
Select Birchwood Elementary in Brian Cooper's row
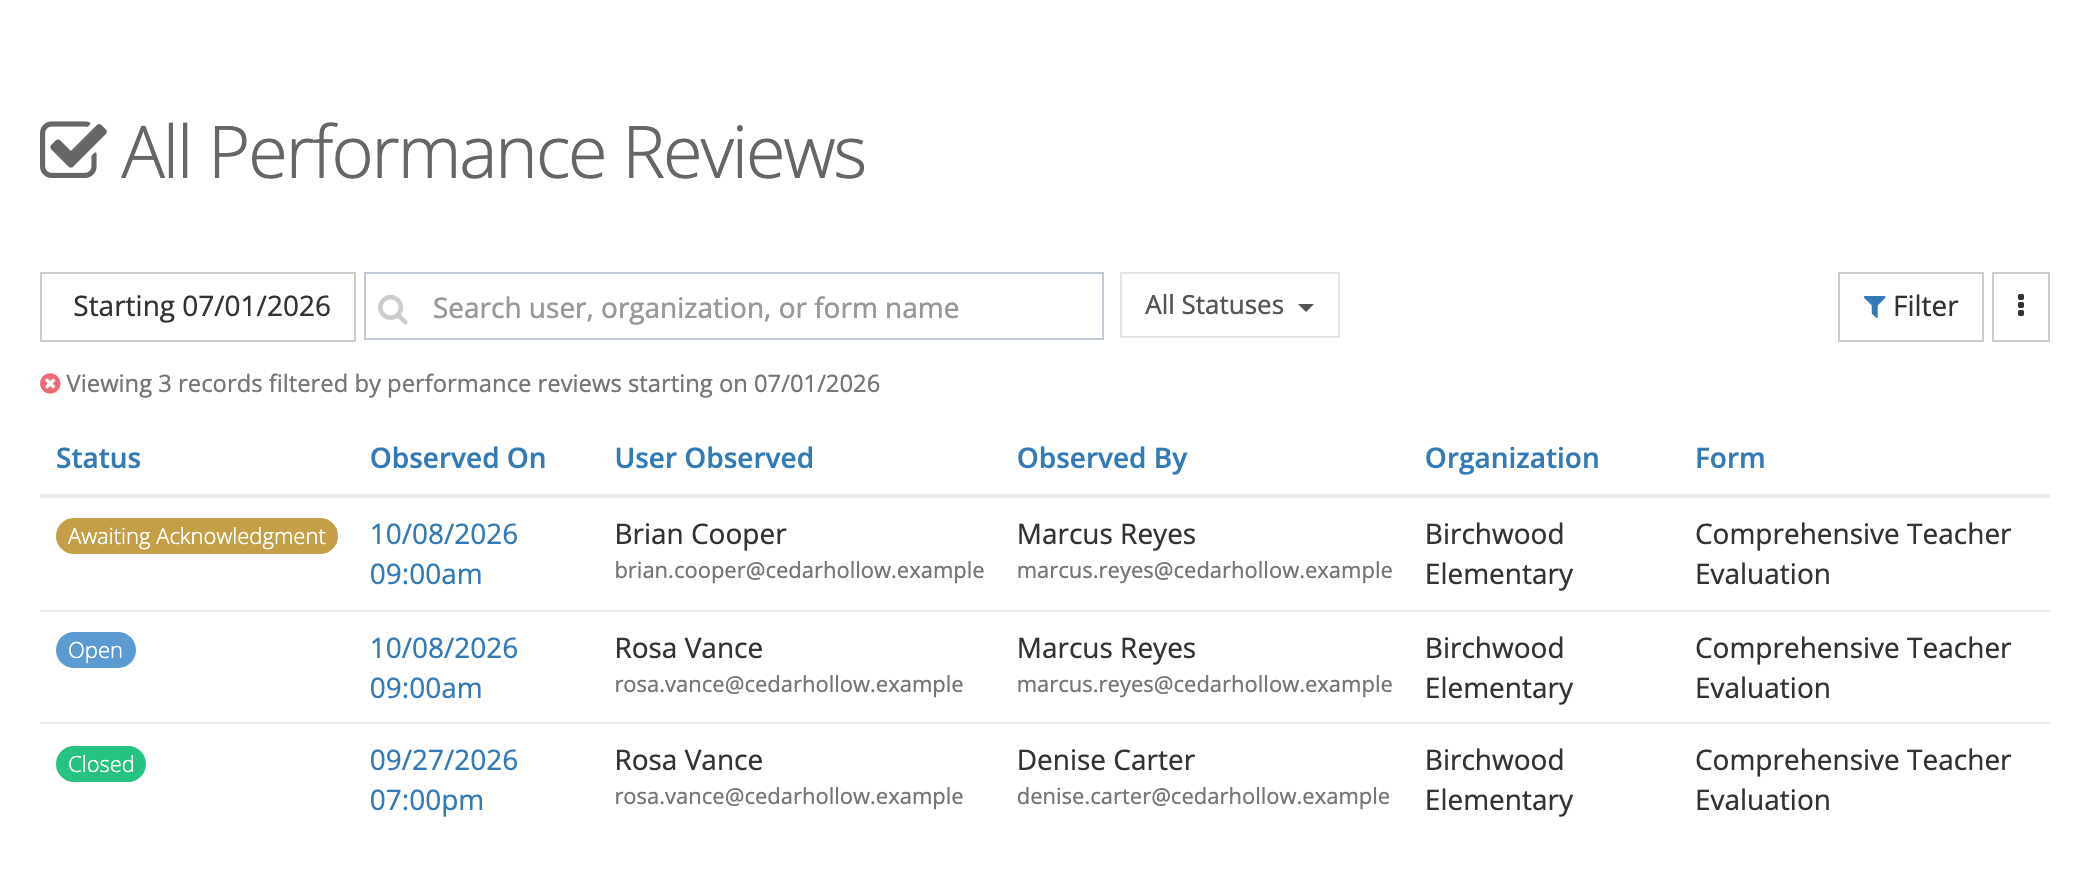1499,554
